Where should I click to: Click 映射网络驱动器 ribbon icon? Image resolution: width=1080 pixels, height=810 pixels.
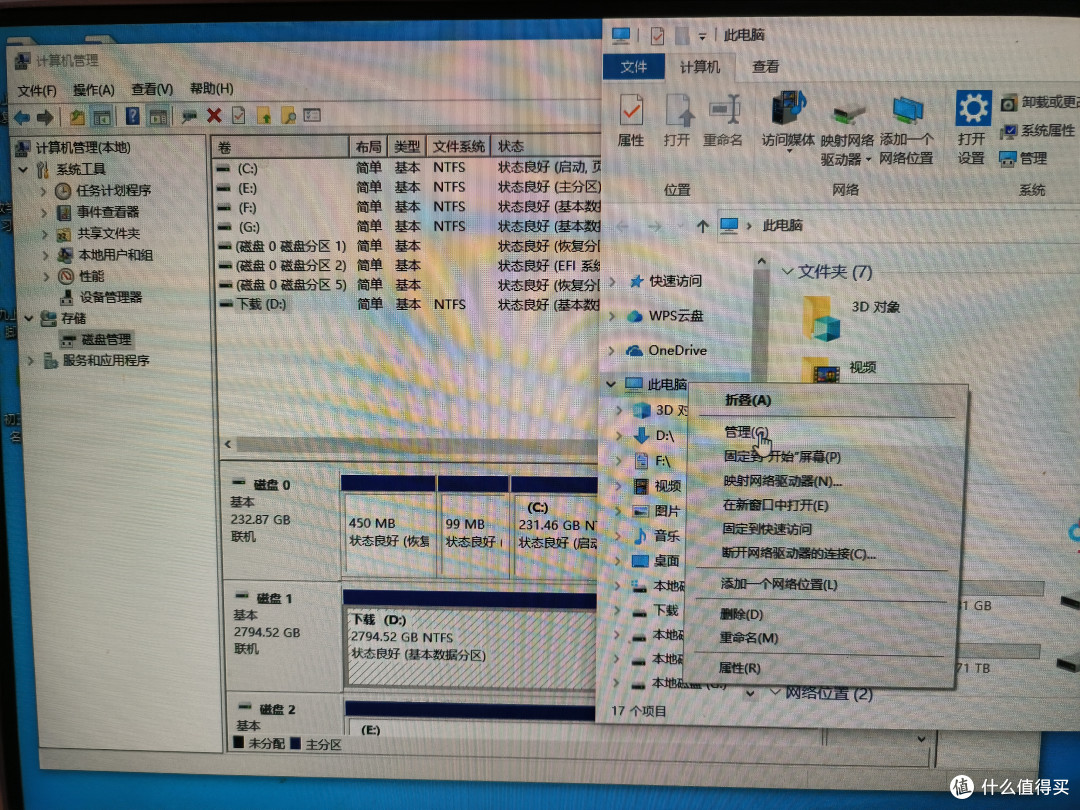[x=847, y=132]
